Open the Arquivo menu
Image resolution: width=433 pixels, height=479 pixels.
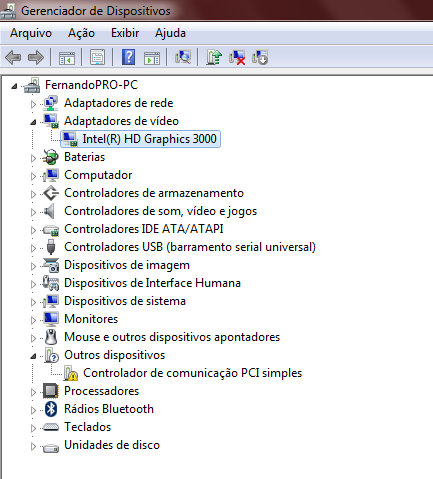31,33
